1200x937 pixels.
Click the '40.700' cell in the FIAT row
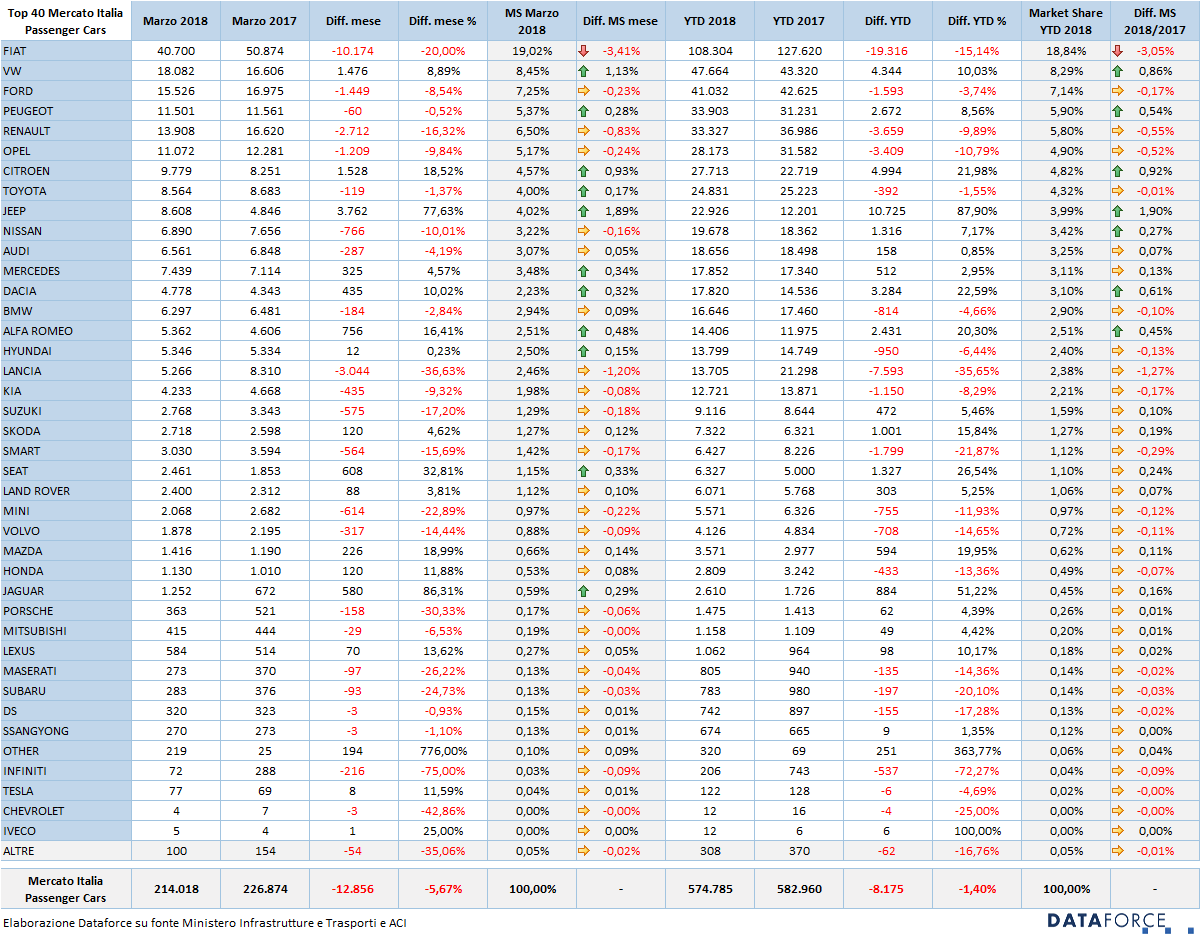coord(174,51)
